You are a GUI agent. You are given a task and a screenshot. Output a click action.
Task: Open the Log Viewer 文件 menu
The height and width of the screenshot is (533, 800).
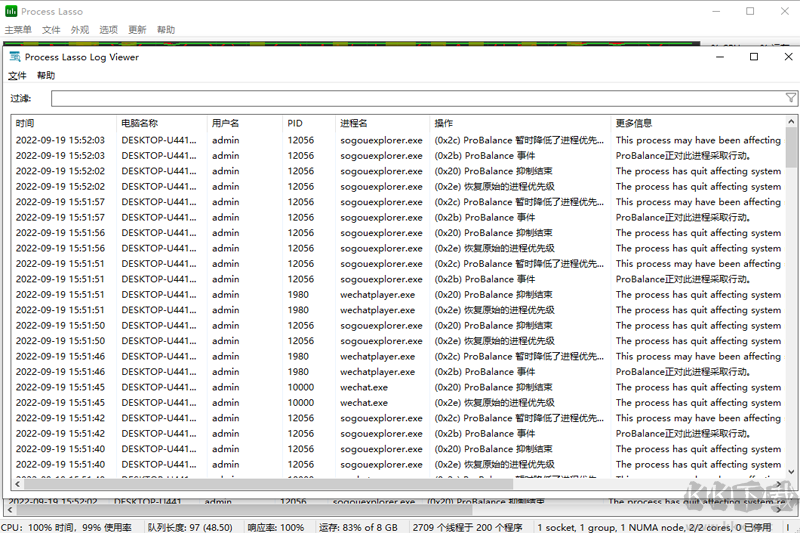pos(17,75)
